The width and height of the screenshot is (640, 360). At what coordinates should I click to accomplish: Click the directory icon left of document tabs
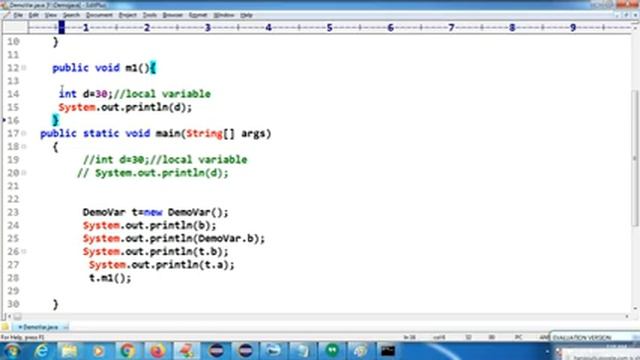[x=5, y=327]
